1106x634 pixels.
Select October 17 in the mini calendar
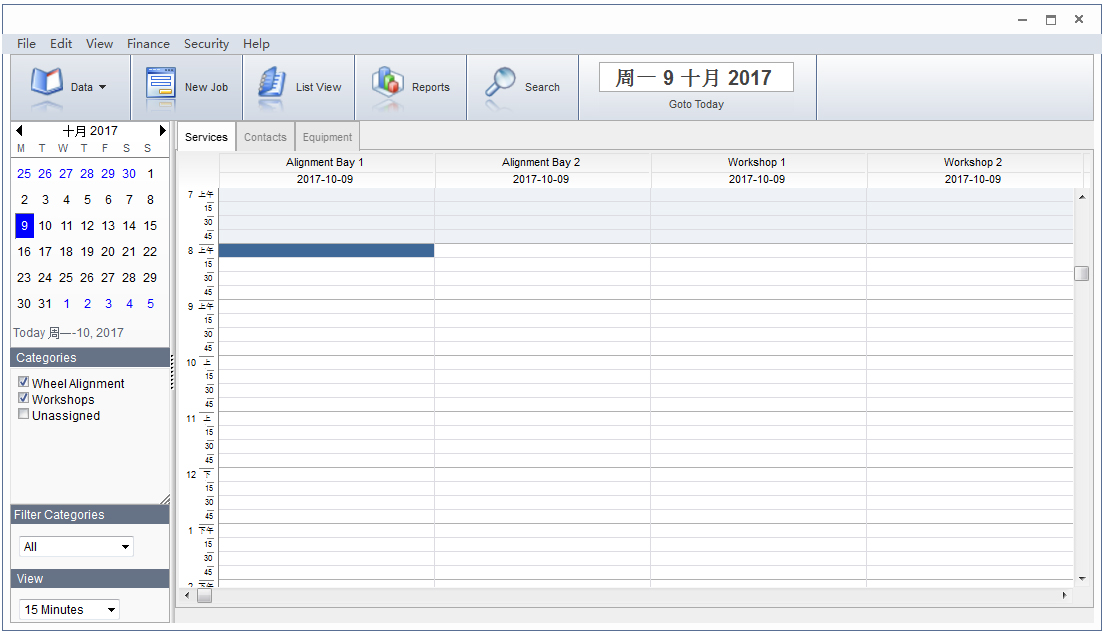point(45,252)
